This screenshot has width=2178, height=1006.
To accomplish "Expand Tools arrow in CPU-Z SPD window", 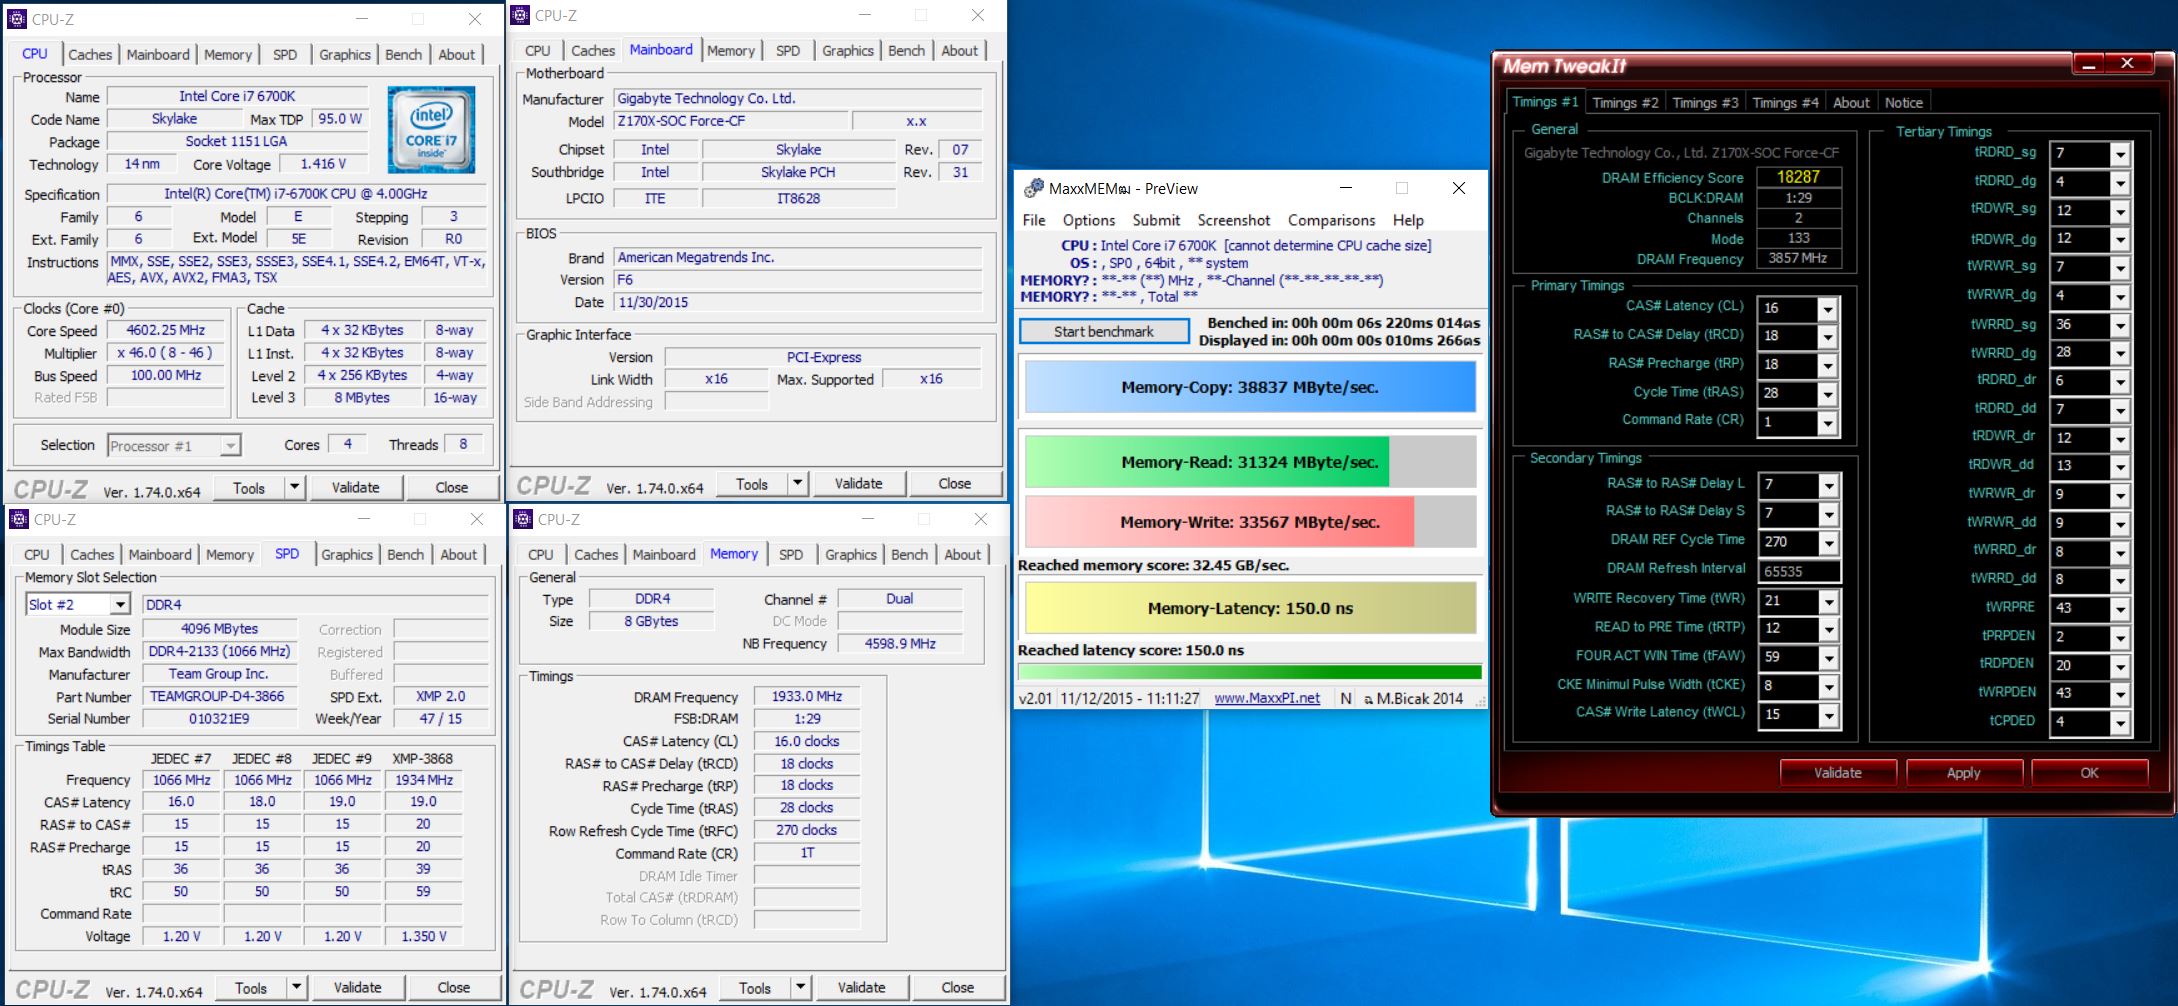I will 296,987.
